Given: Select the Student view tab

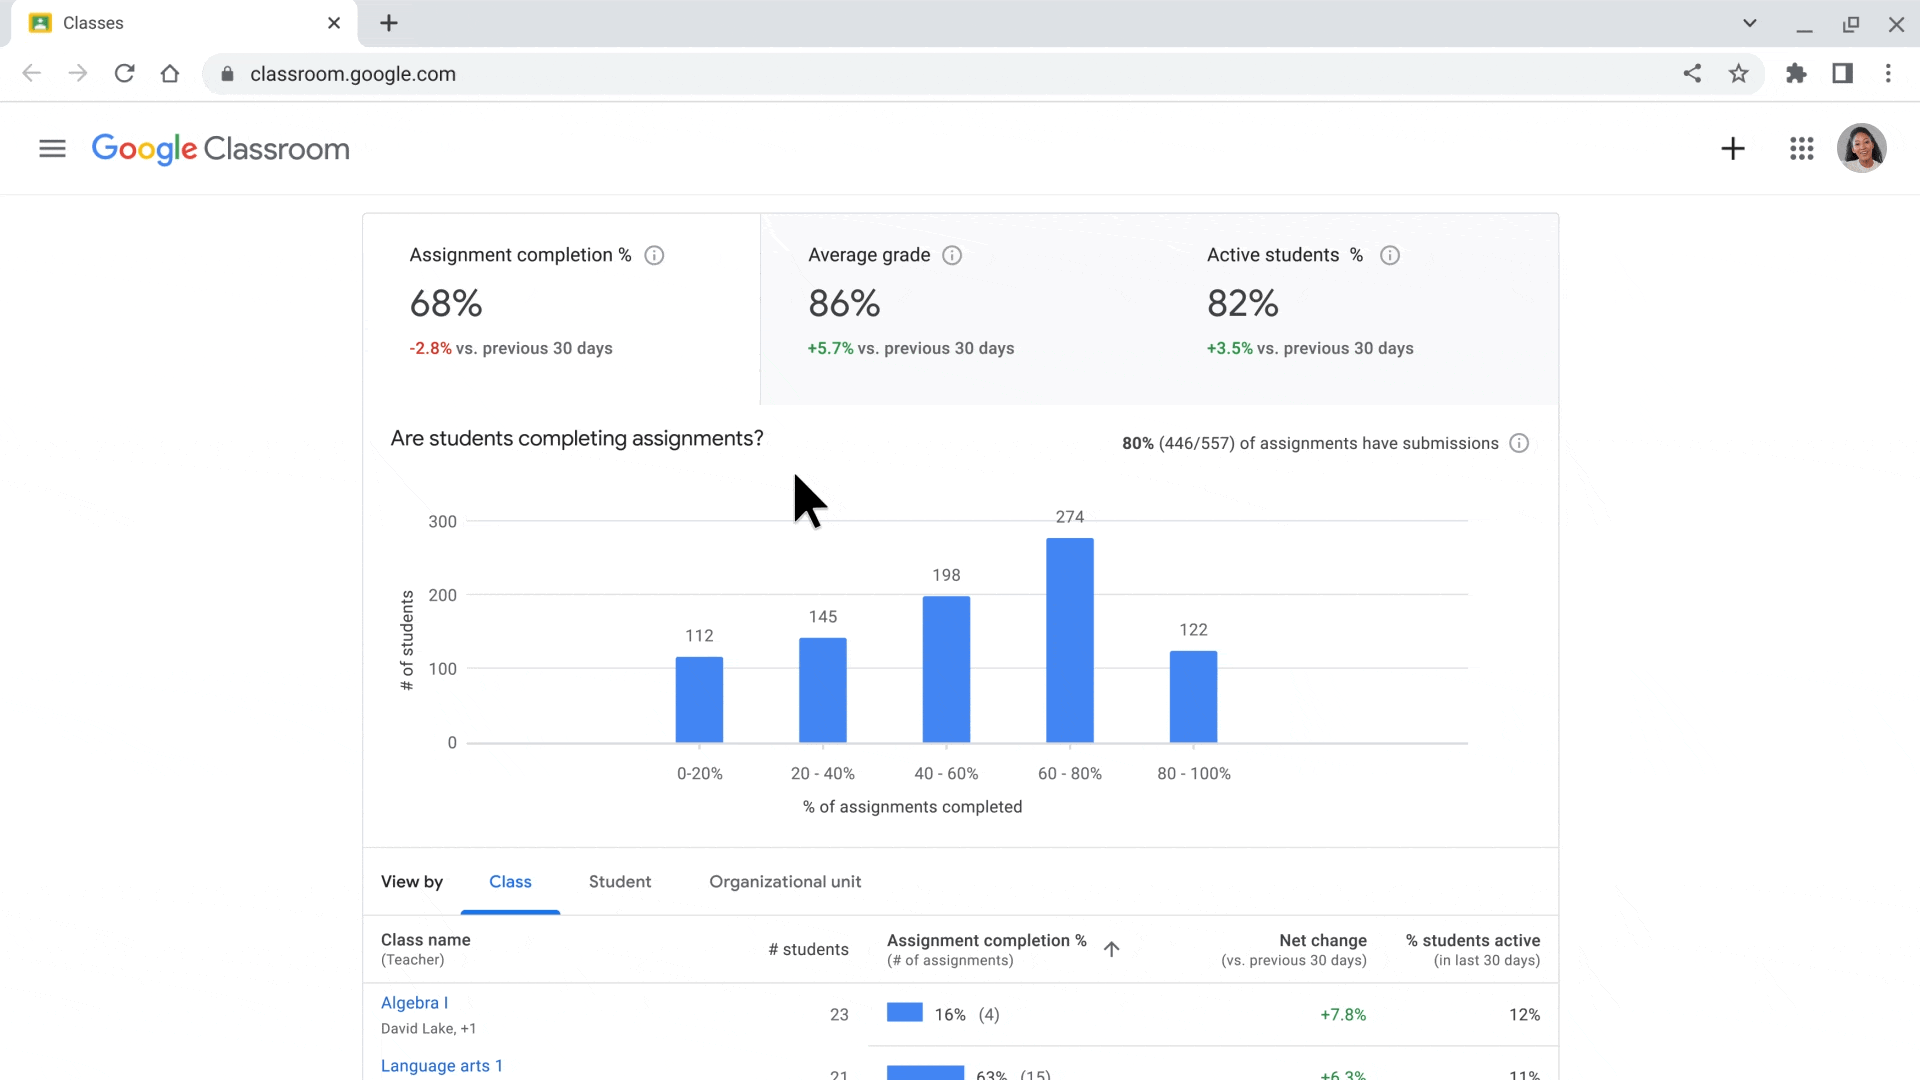Looking at the screenshot, I should 618,881.
